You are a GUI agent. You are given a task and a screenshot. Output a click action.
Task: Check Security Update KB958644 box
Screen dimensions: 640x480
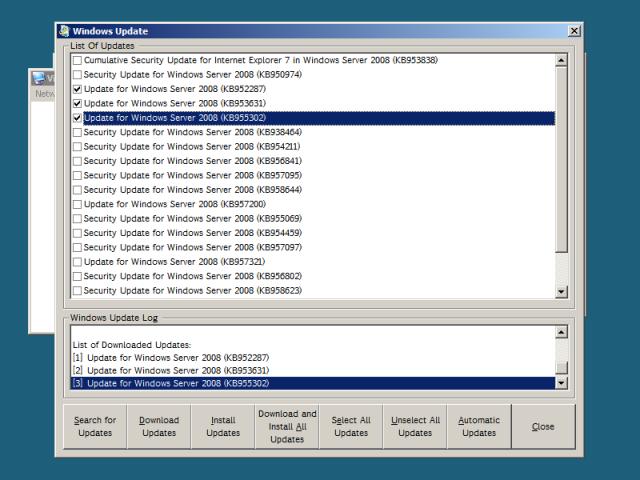[77, 190]
